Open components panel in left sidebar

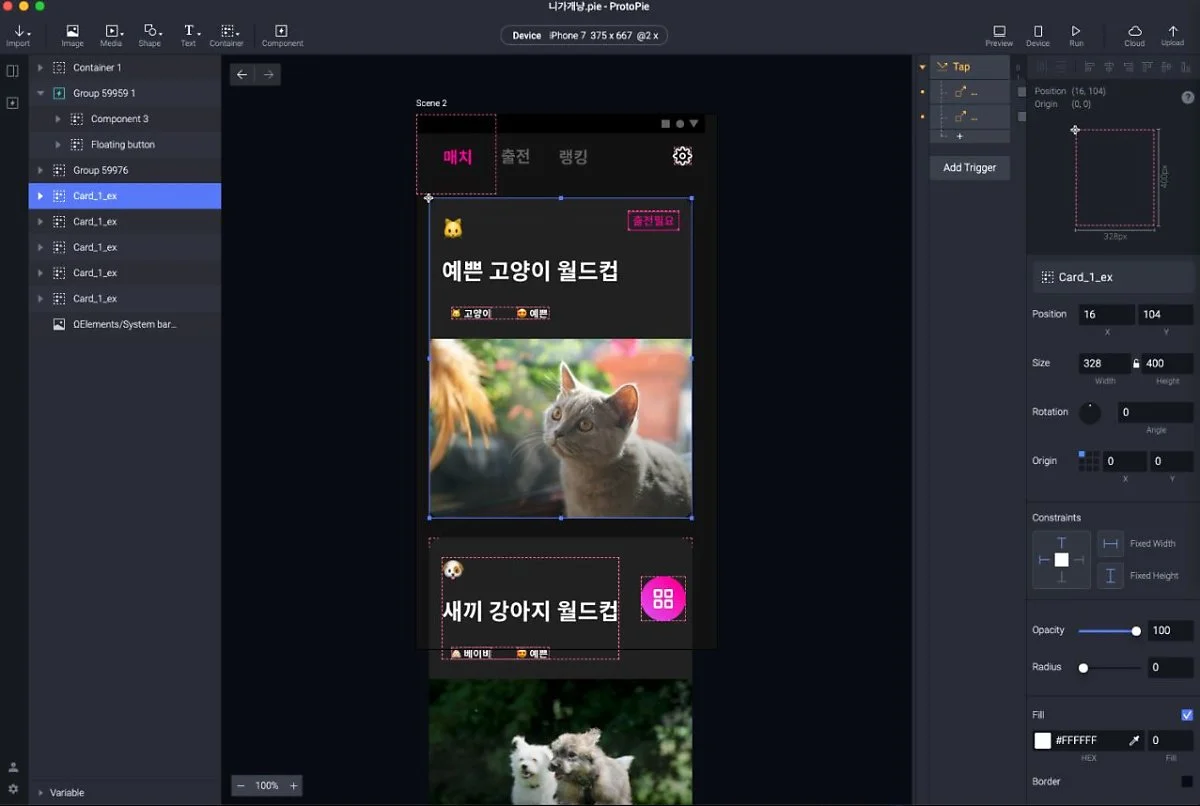tap(13, 103)
